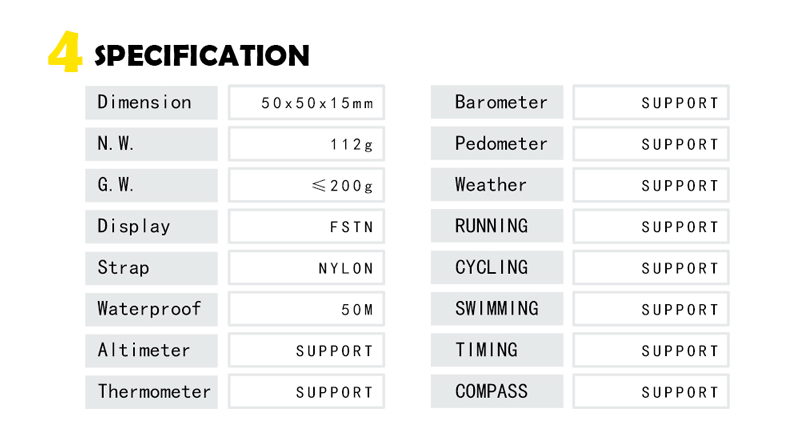Click the FSTN value field
This screenshot has height=436, width=800.
306,227
